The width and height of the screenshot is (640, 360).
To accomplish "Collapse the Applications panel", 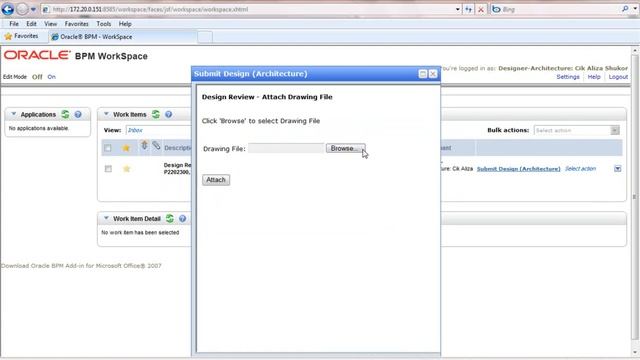I will (x=13, y=114).
